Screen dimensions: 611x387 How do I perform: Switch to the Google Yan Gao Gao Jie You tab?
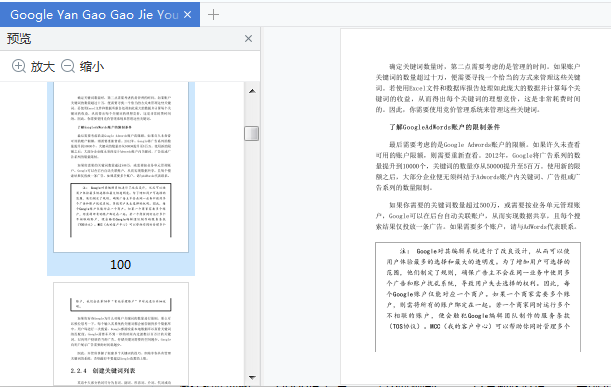click(94, 15)
